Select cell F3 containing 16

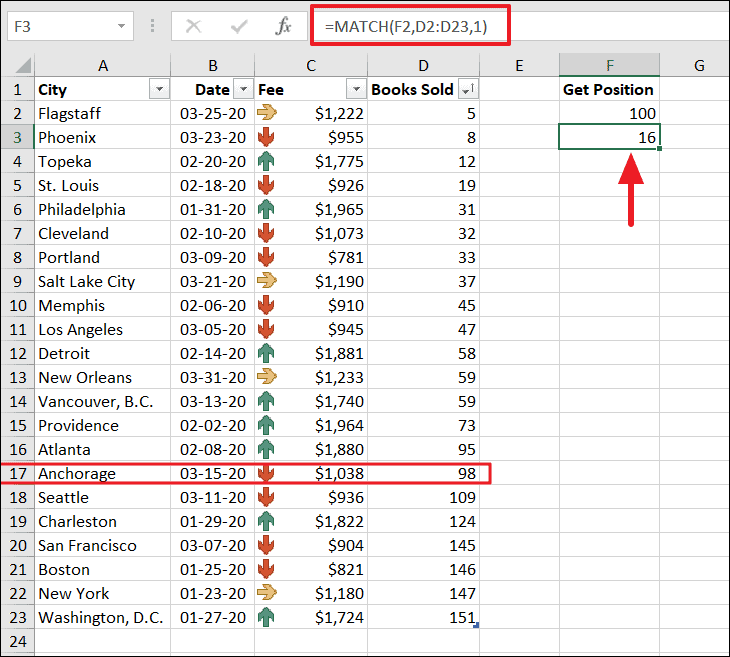pos(609,137)
